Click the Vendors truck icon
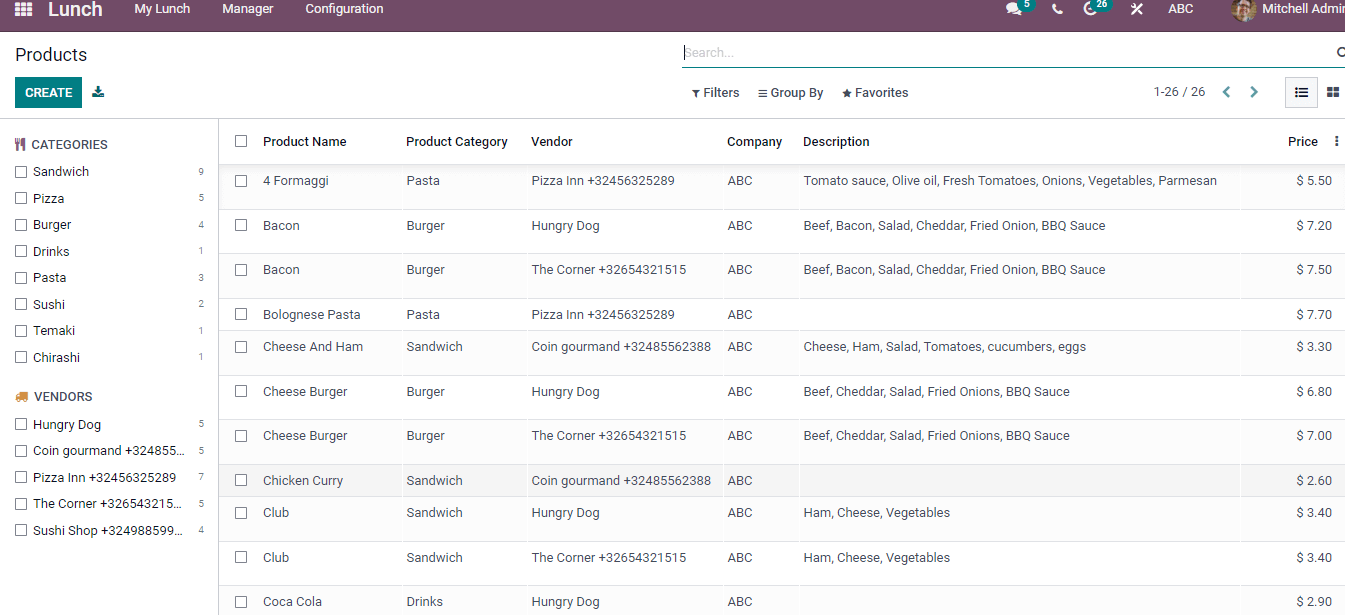This screenshot has height=615, width=1345. [x=22, y=397]
